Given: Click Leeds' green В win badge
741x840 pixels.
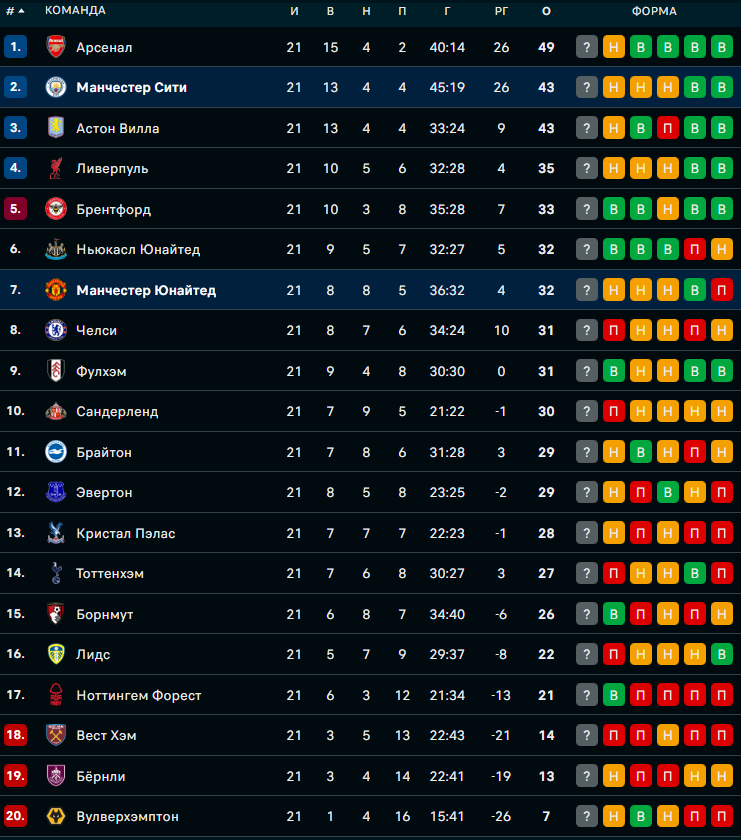Looking at the screenshot, I should tap(722, 654).
